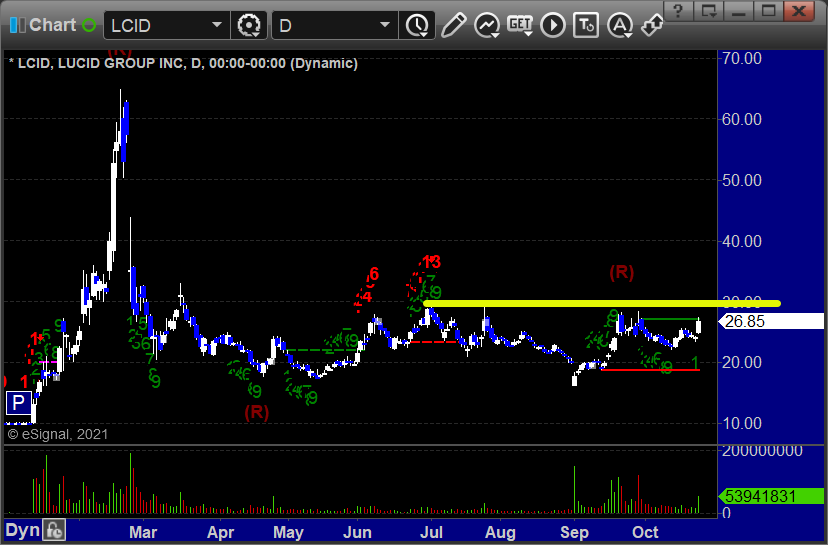This screenshot has height=545, width=828.
Task: Click the 60.00 price axis label
Action: tap(741, 119)
